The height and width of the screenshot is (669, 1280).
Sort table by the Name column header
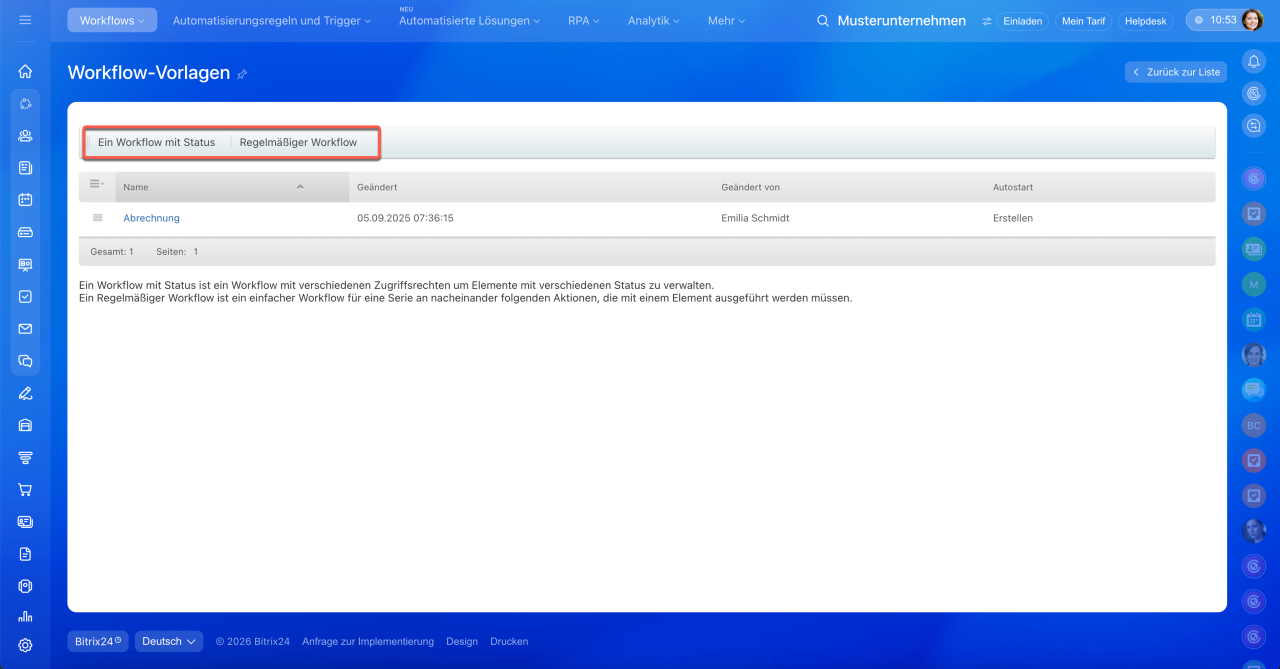coord(136,187)
